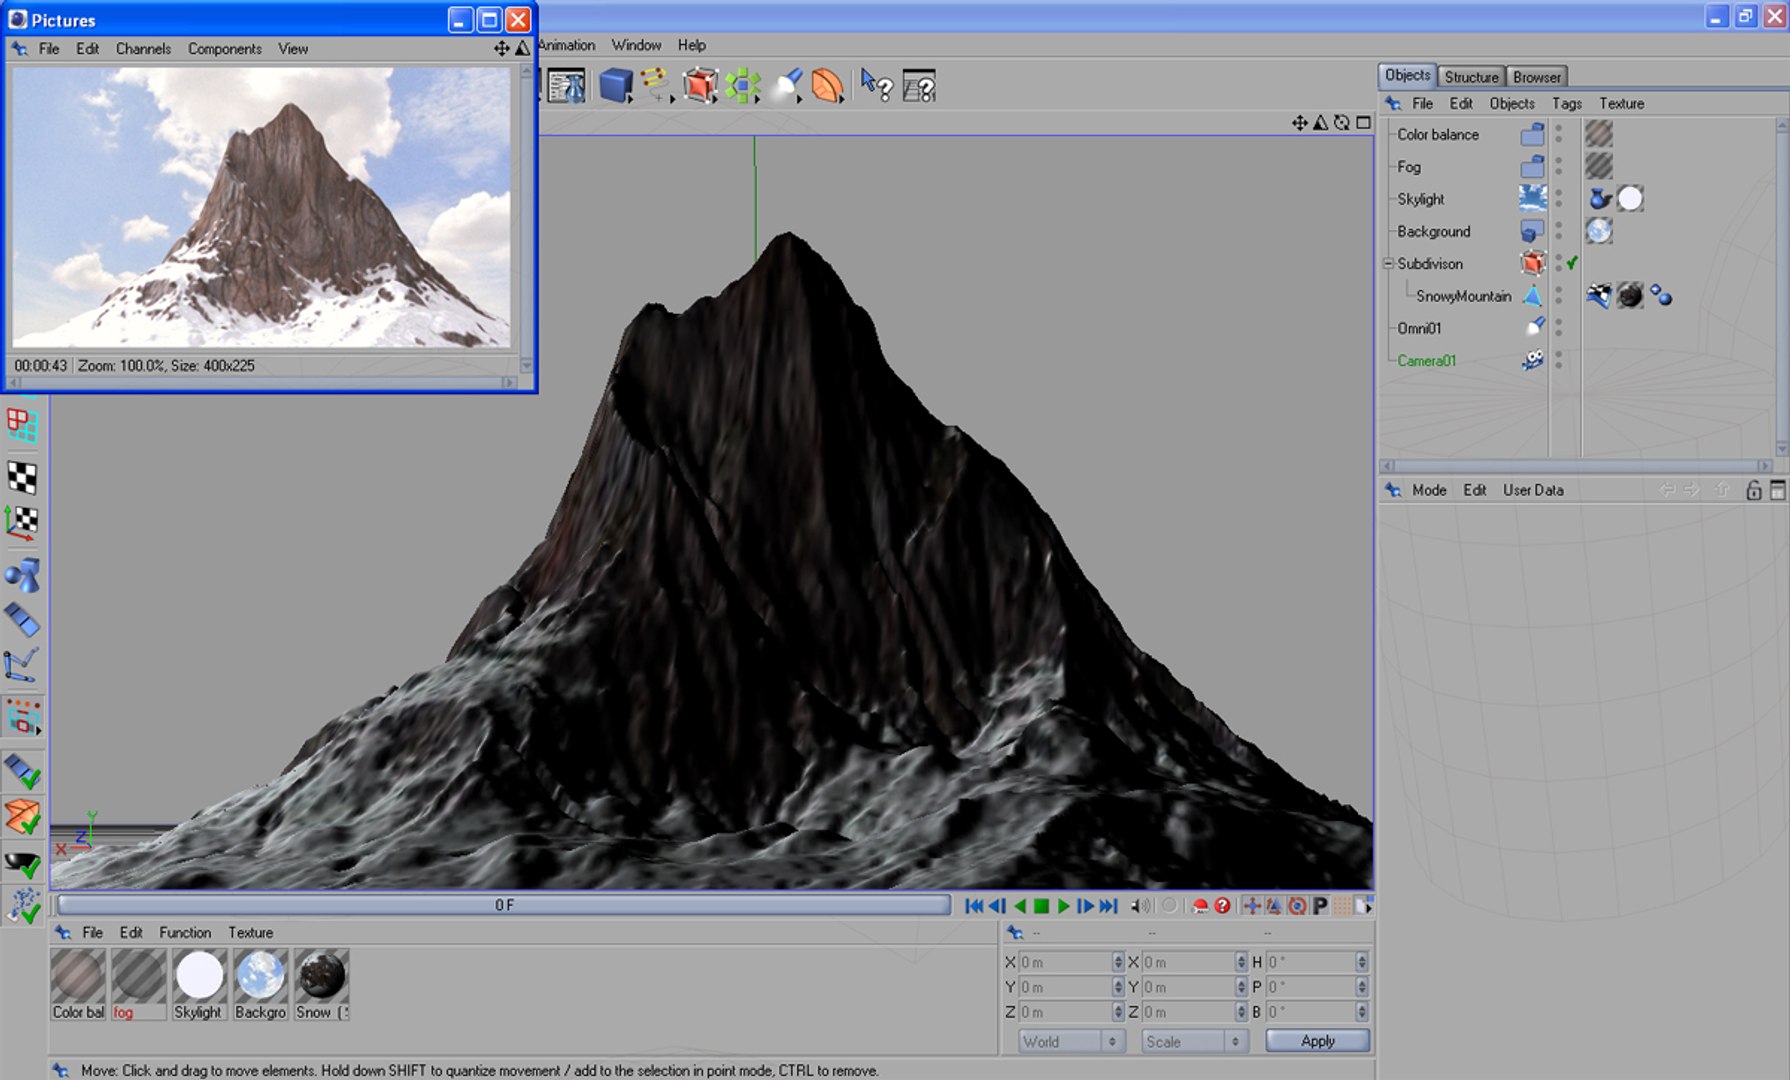Click stepper arrows of position X field
Screen dimensions: 1790x1080
(x=1118, y=962)
